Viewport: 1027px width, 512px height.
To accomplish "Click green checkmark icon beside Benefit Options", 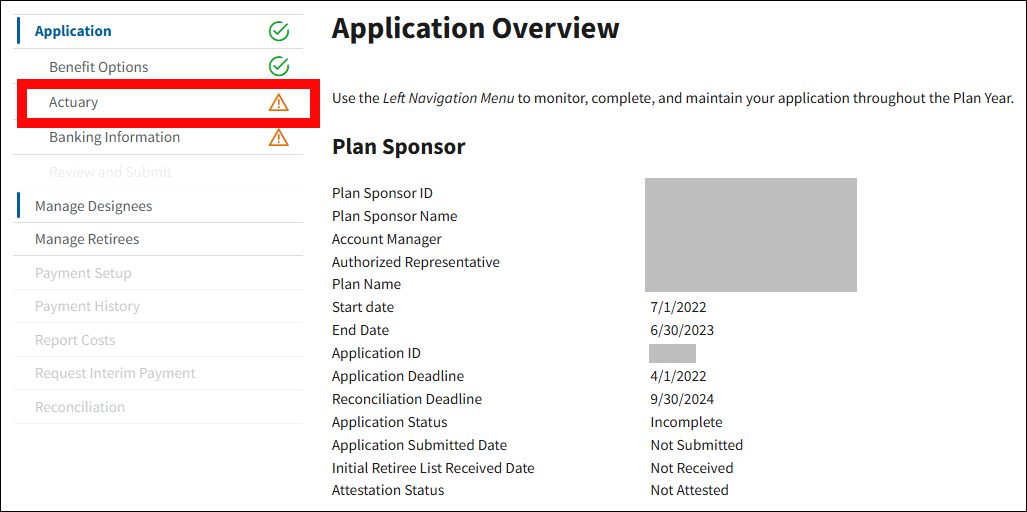I will (279, 67).
